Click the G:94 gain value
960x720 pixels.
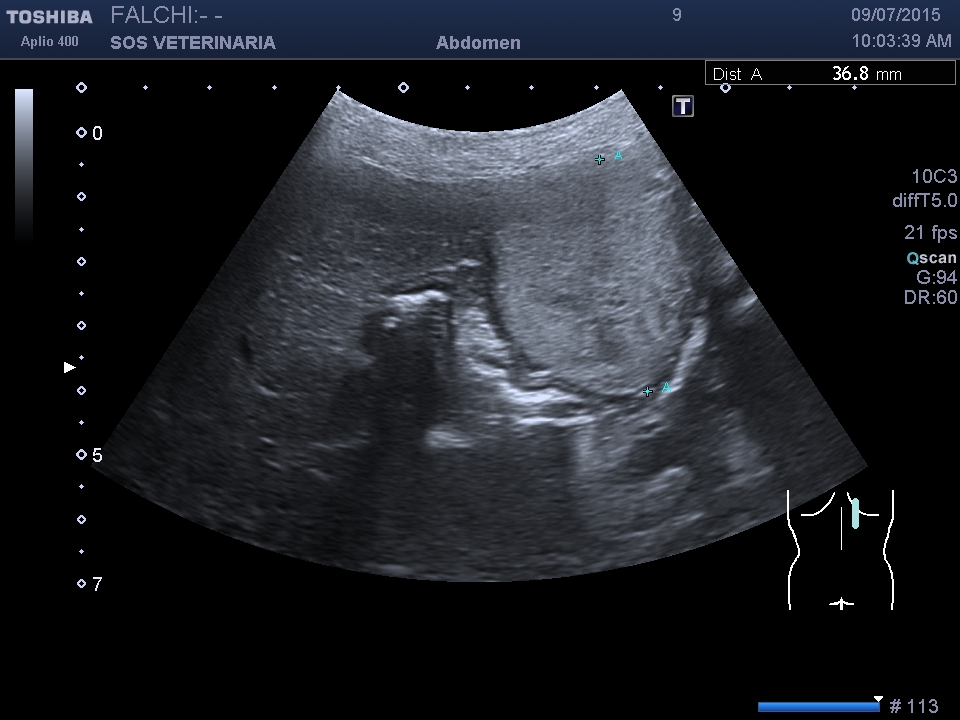(x=936, y=278)
